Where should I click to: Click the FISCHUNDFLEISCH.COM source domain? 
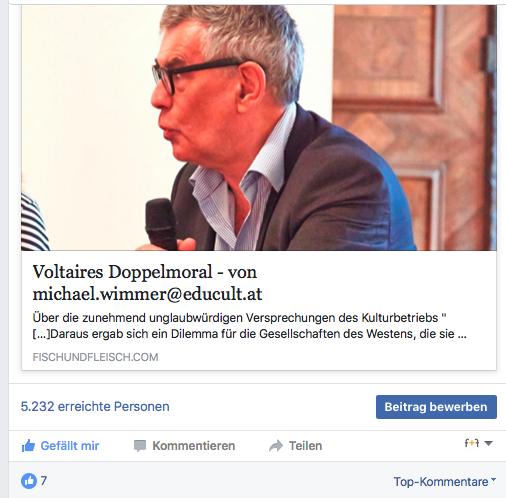click(95, 357)
